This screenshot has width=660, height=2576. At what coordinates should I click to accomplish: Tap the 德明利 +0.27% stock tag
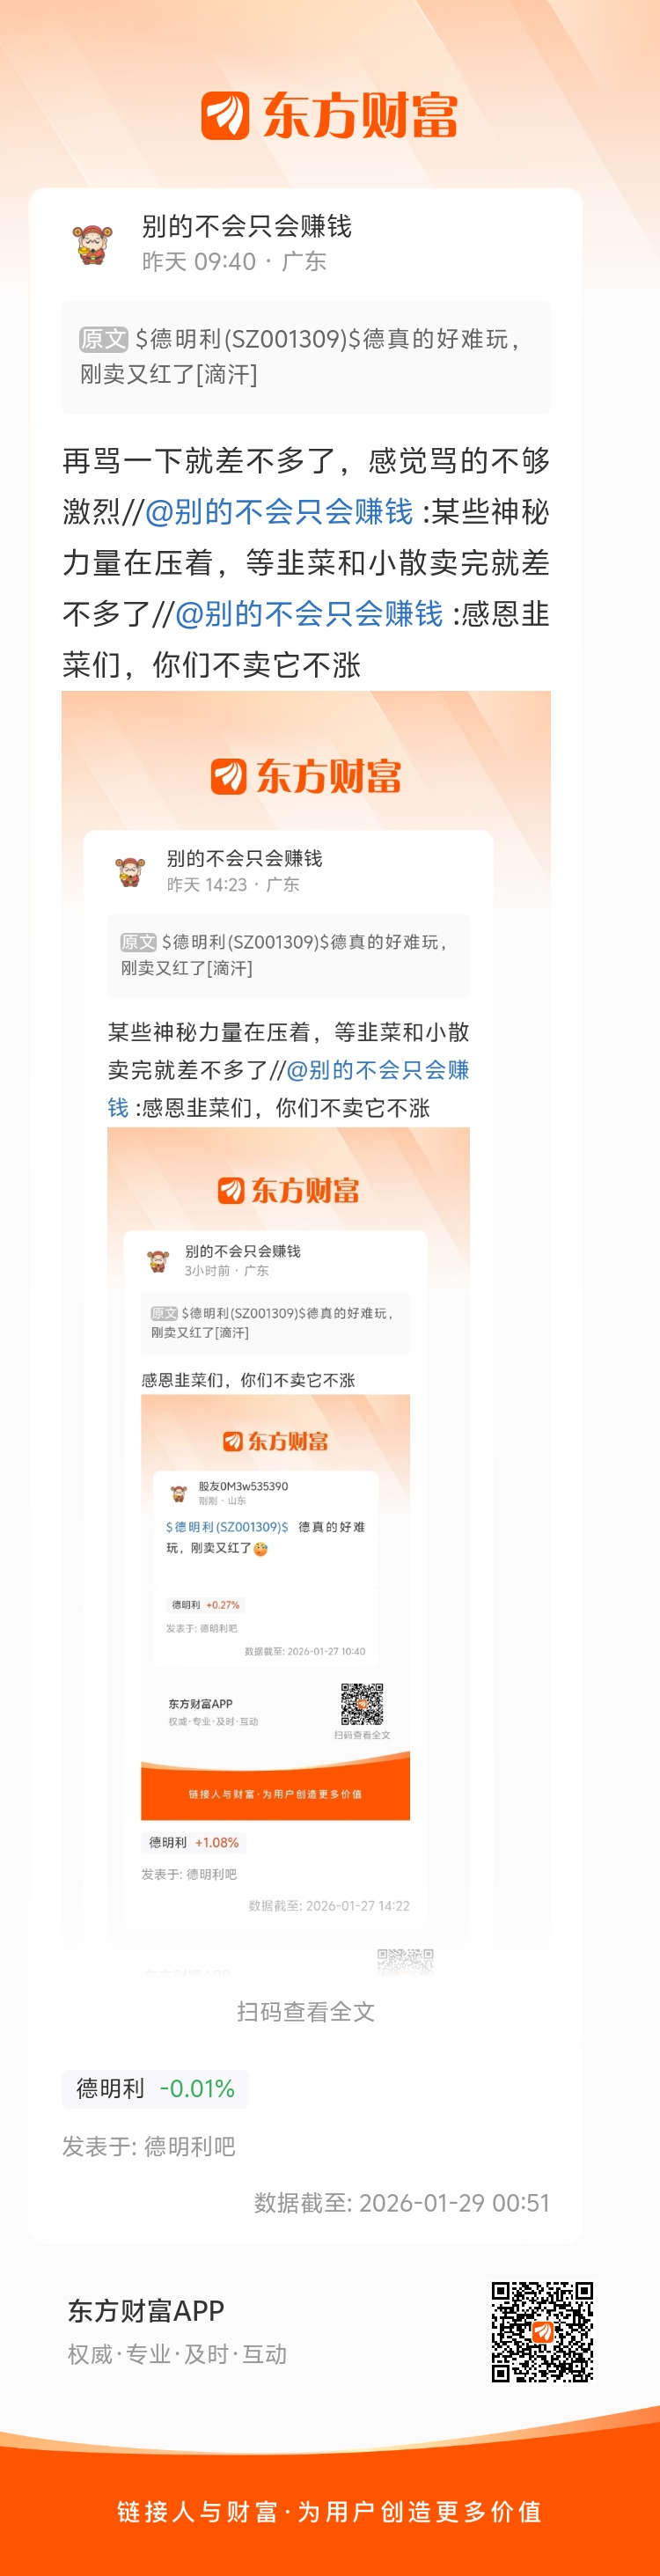click(205, 1605)
